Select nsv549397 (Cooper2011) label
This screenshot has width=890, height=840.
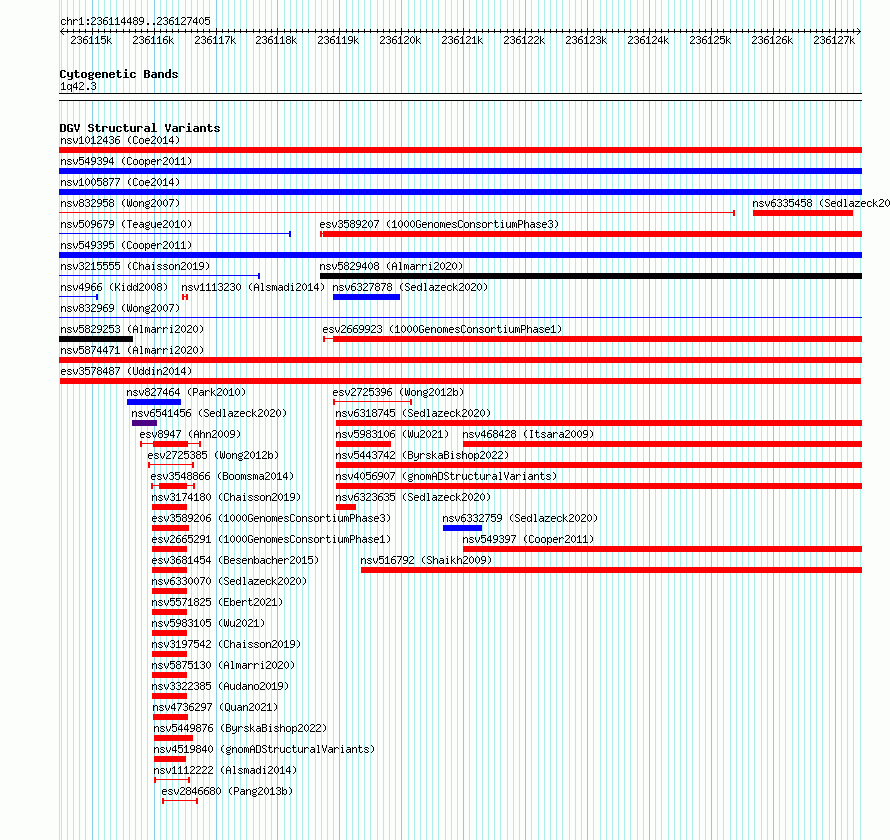point(528,539)
